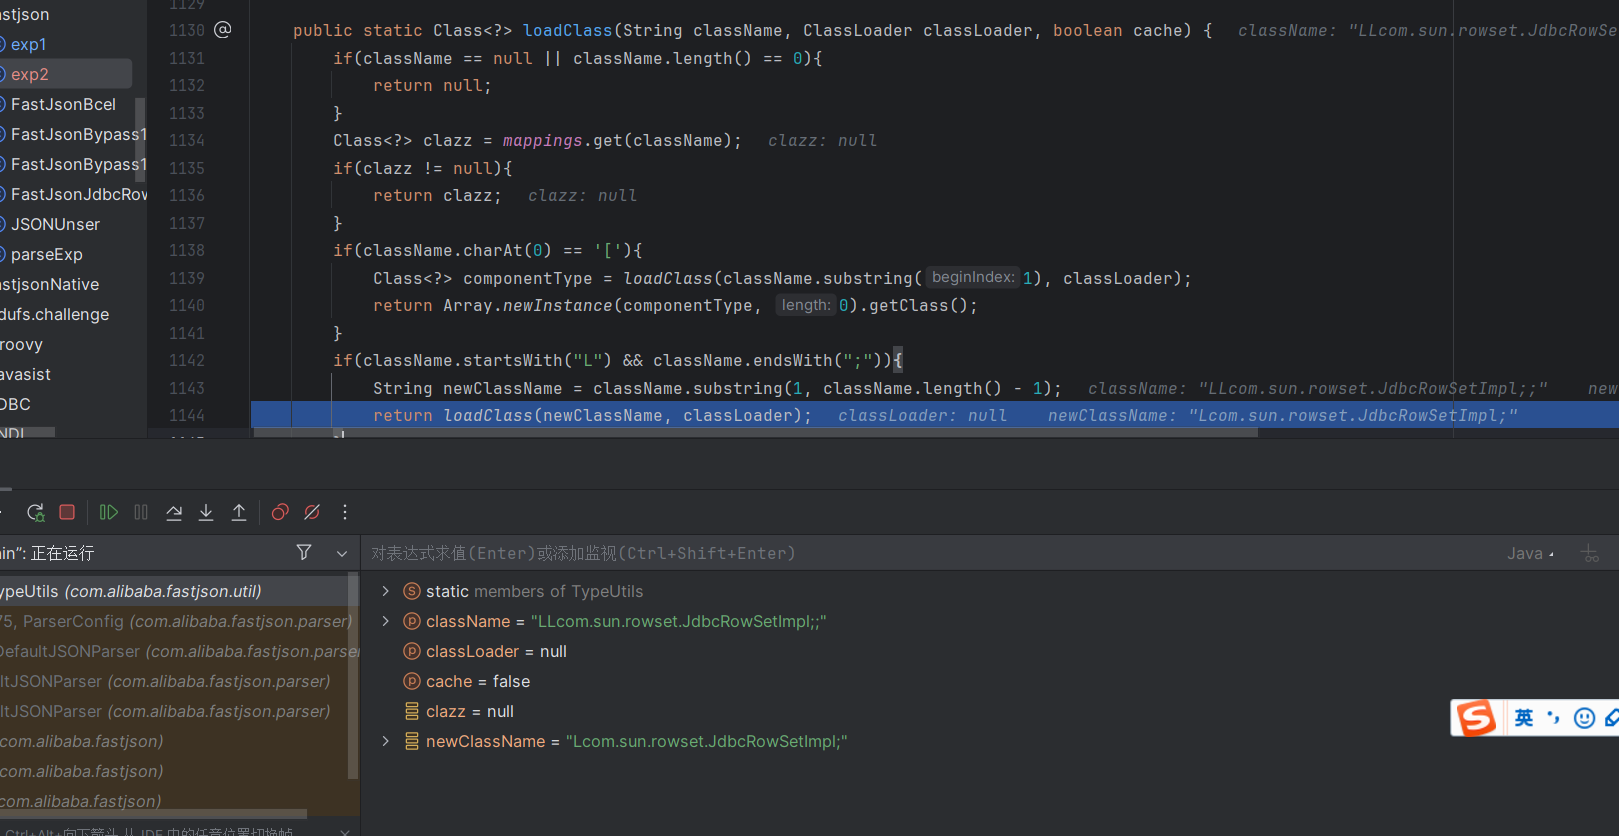
Task: Stop the running debug process
Action: (x=67, y=512)
